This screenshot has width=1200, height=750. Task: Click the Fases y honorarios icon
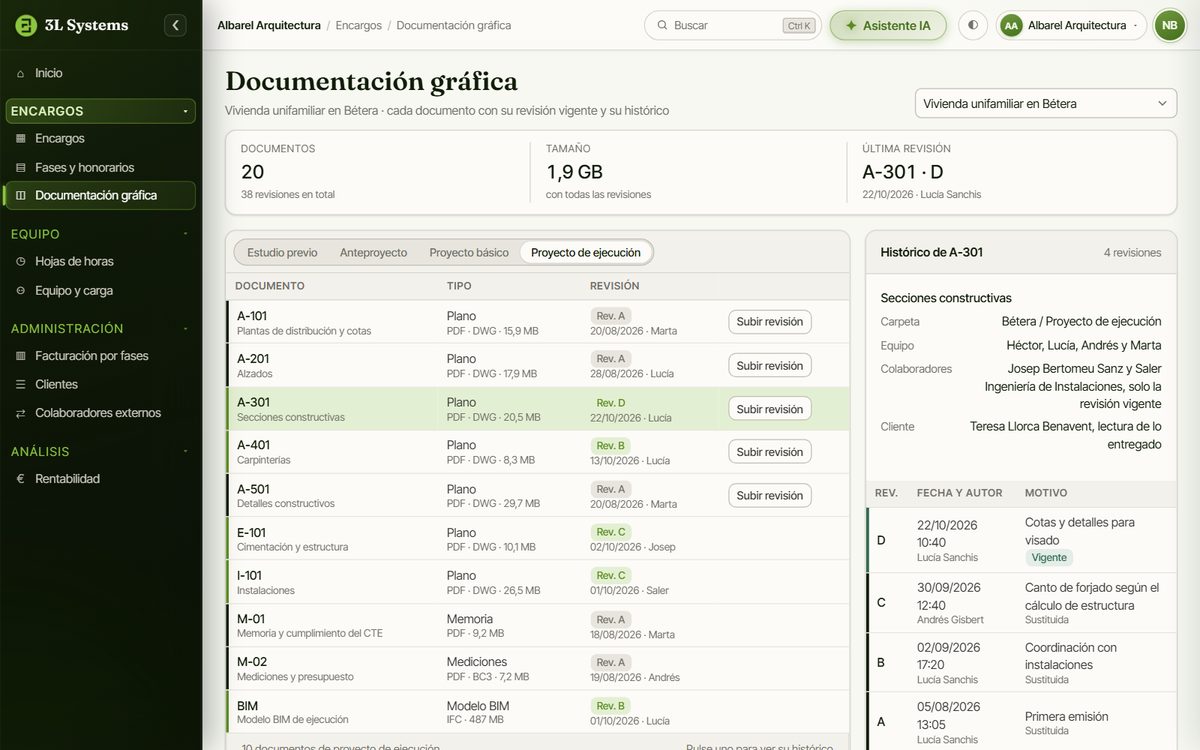point(21,167)
